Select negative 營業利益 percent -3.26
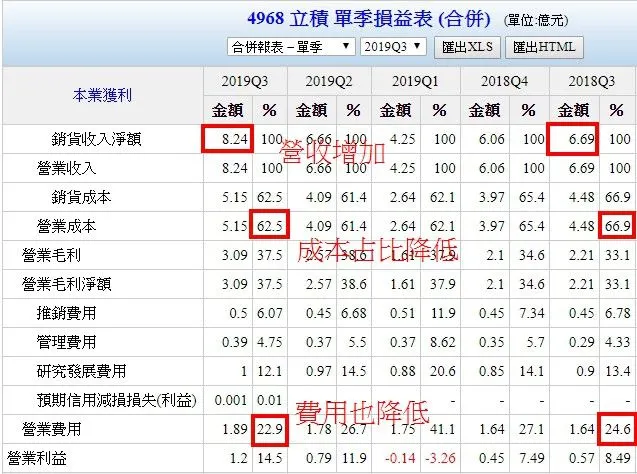This screenshot has height=474, width=637. click(x=440, y=459)
